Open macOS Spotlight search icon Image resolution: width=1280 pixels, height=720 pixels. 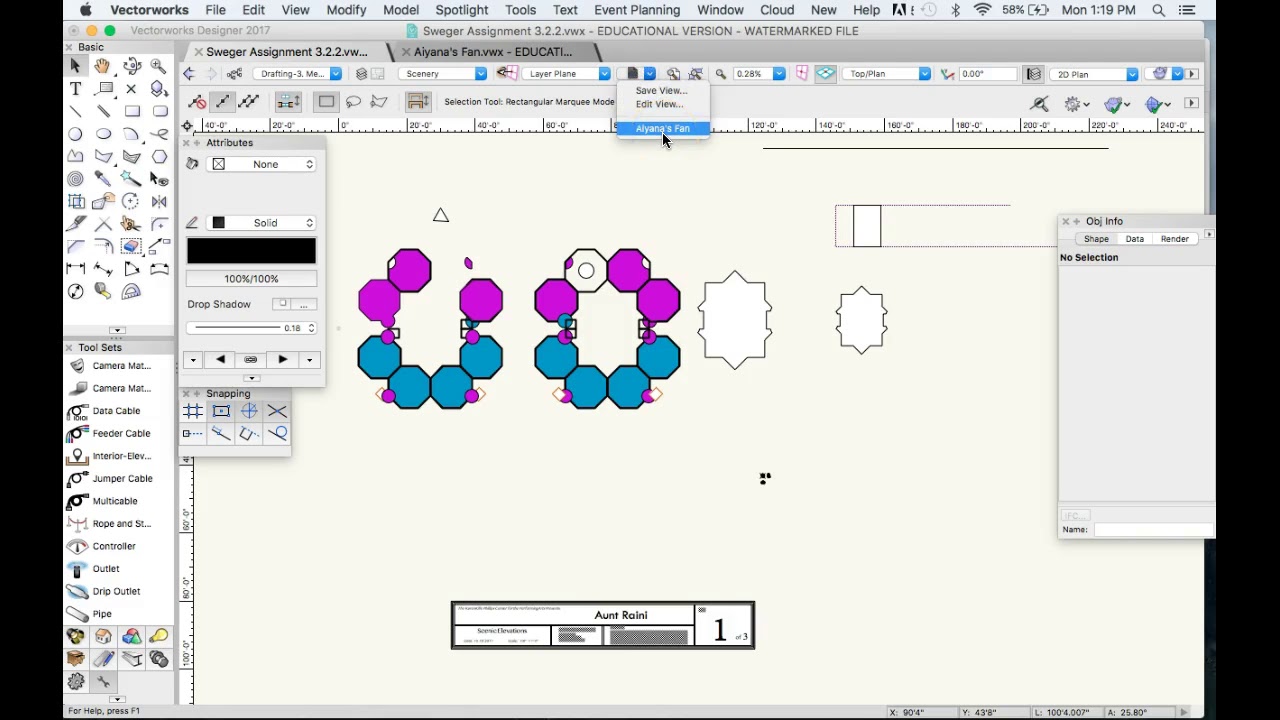coord(1158,10)
